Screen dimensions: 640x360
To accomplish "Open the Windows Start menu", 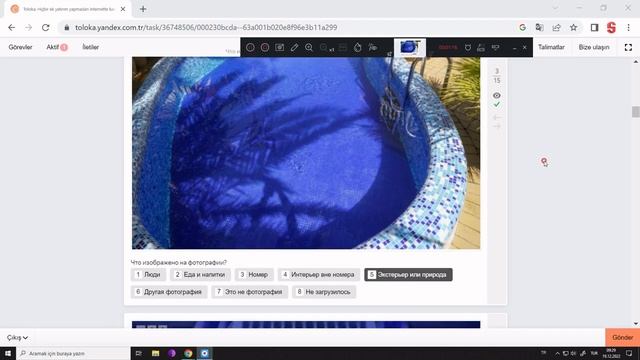I will pyautogui.click(x=8, y=353).
